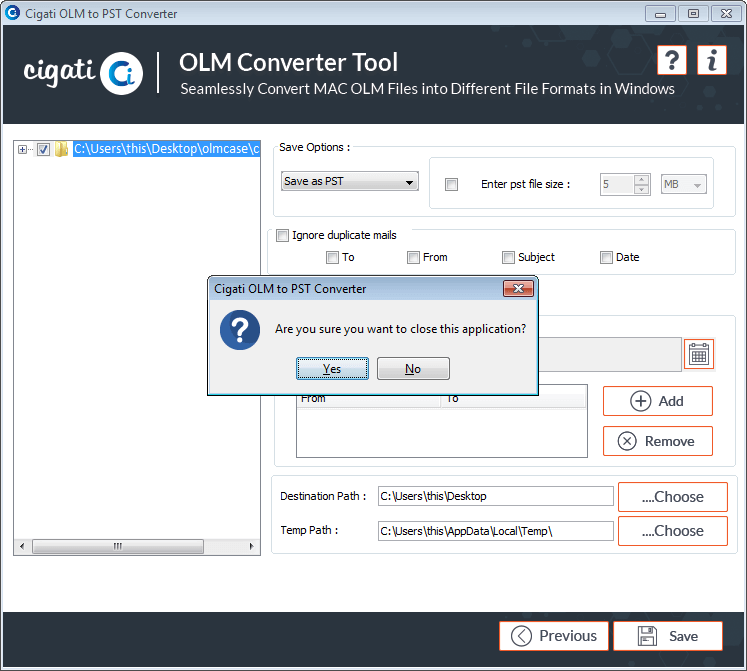Click the folder icon in the tree

[61, 149]
